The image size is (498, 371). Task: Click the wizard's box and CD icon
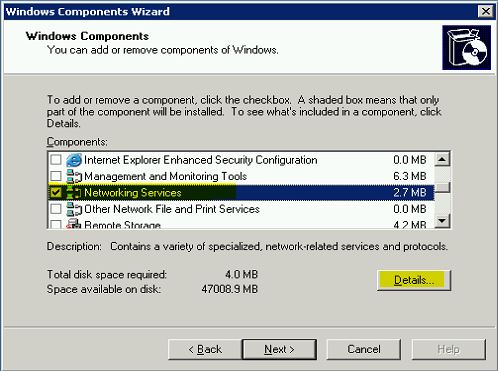pyautogui.click(x=466, y=47)
